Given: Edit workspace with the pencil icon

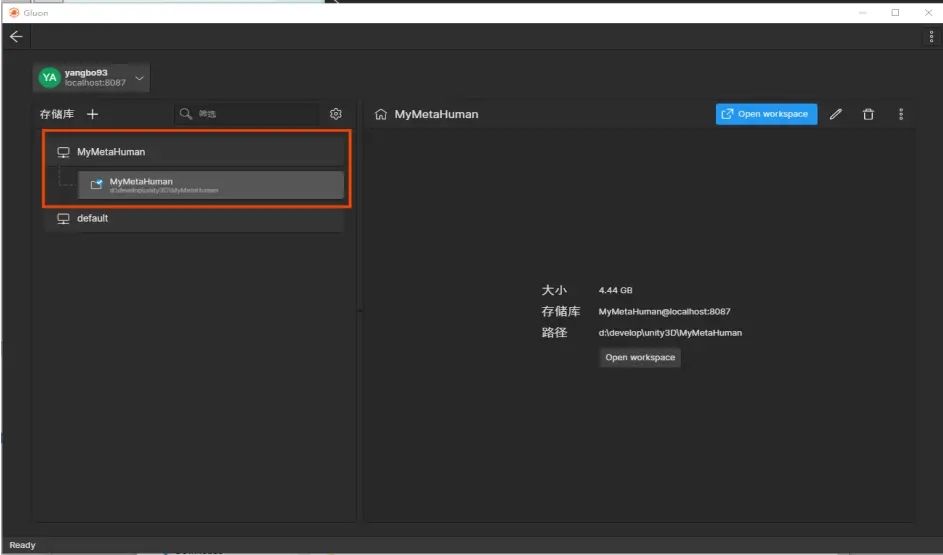Looking at the screenshot, I should [x=836, y=114].
